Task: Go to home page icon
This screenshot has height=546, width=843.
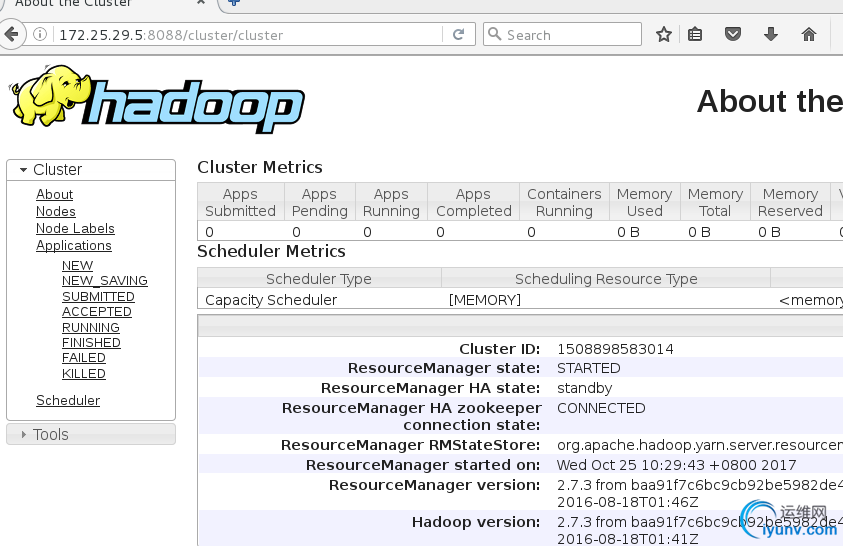Action: click(809, 34)
